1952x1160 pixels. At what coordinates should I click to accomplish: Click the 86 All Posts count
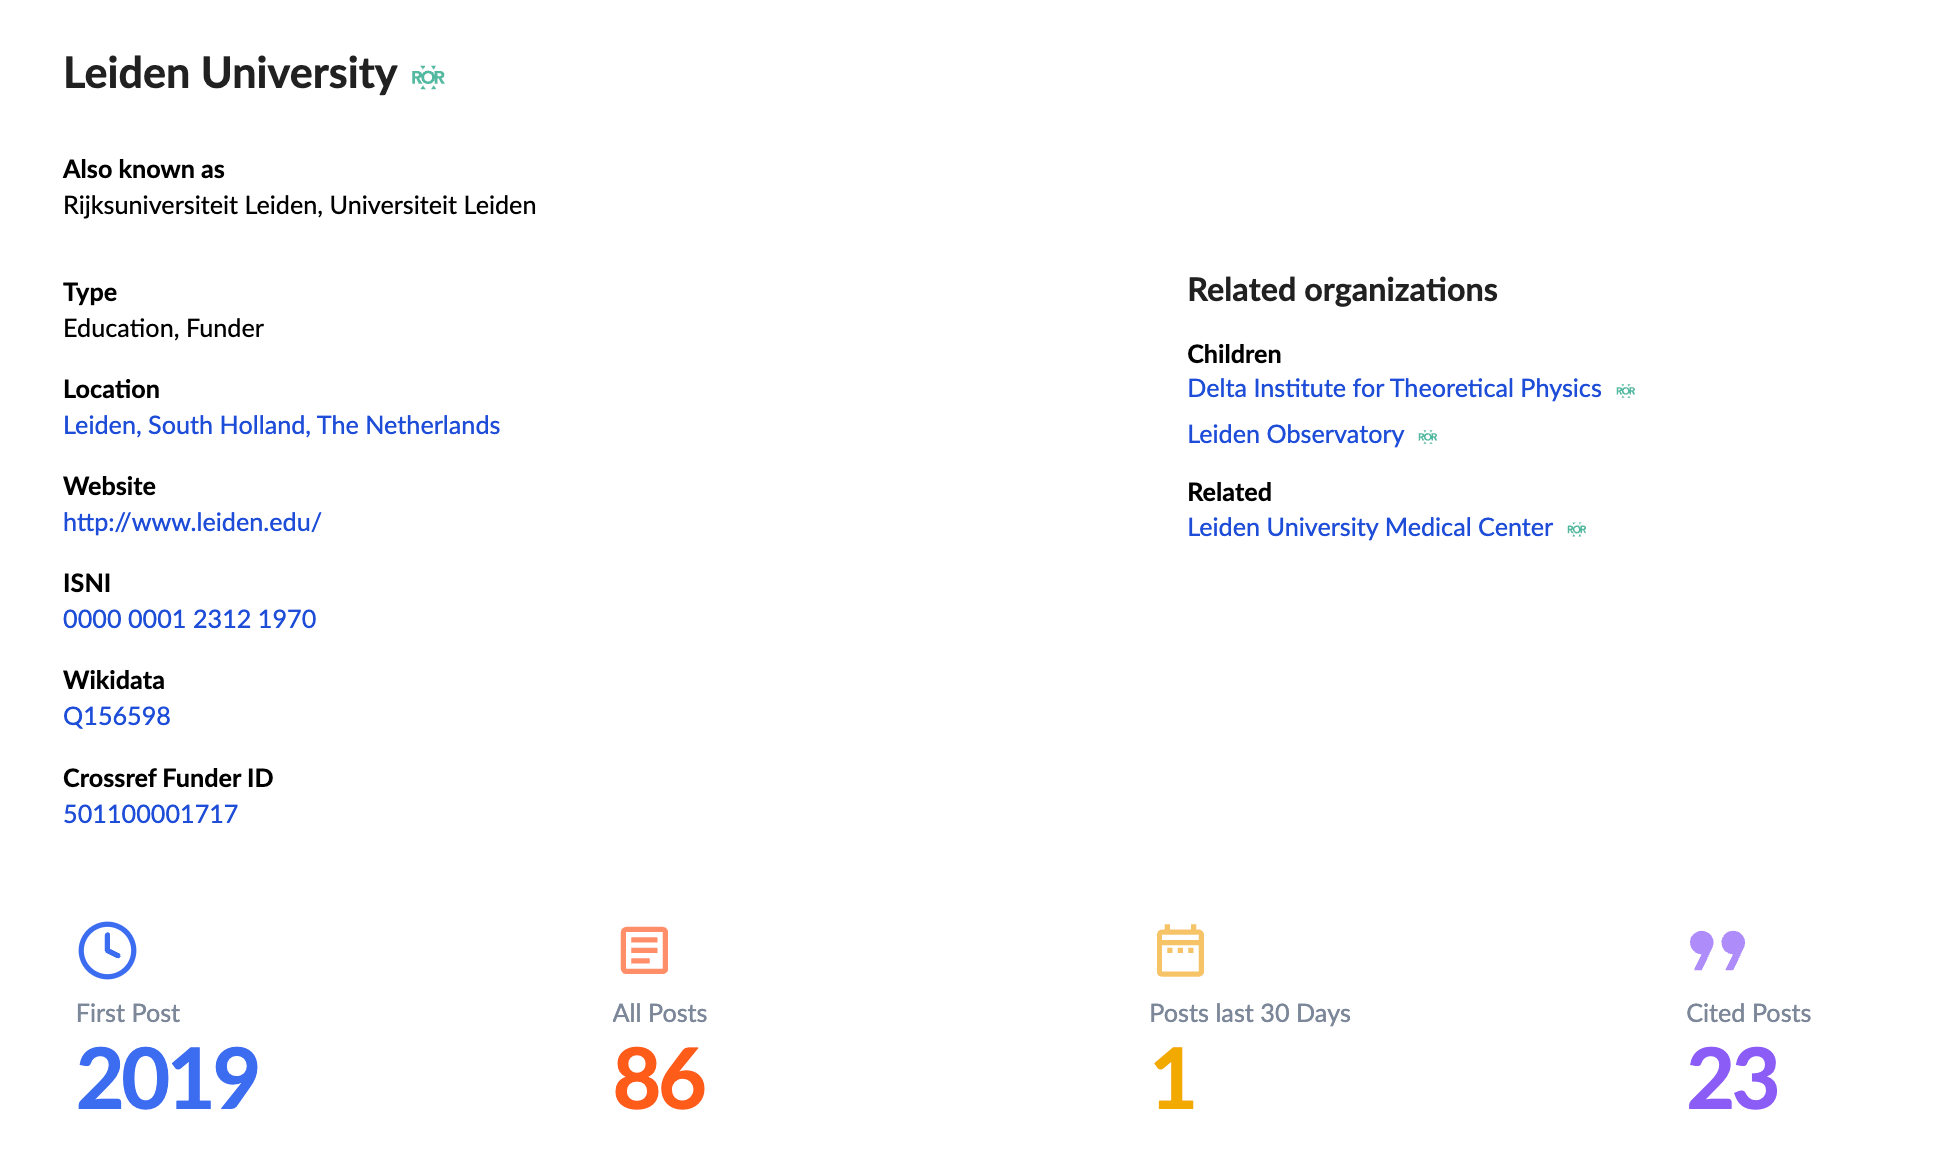click(660, 1078)
